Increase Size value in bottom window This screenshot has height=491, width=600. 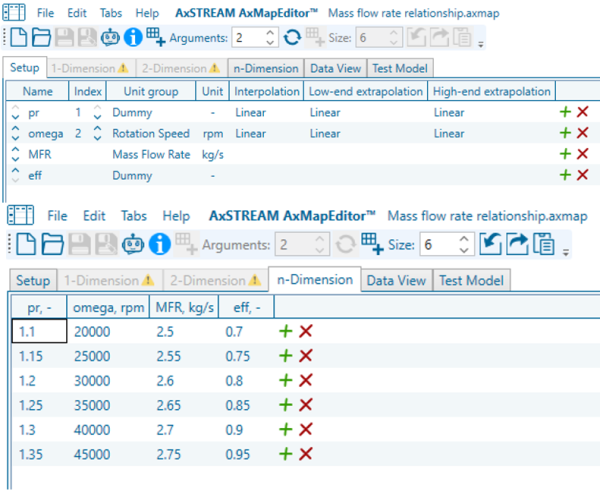click(464, 239)
